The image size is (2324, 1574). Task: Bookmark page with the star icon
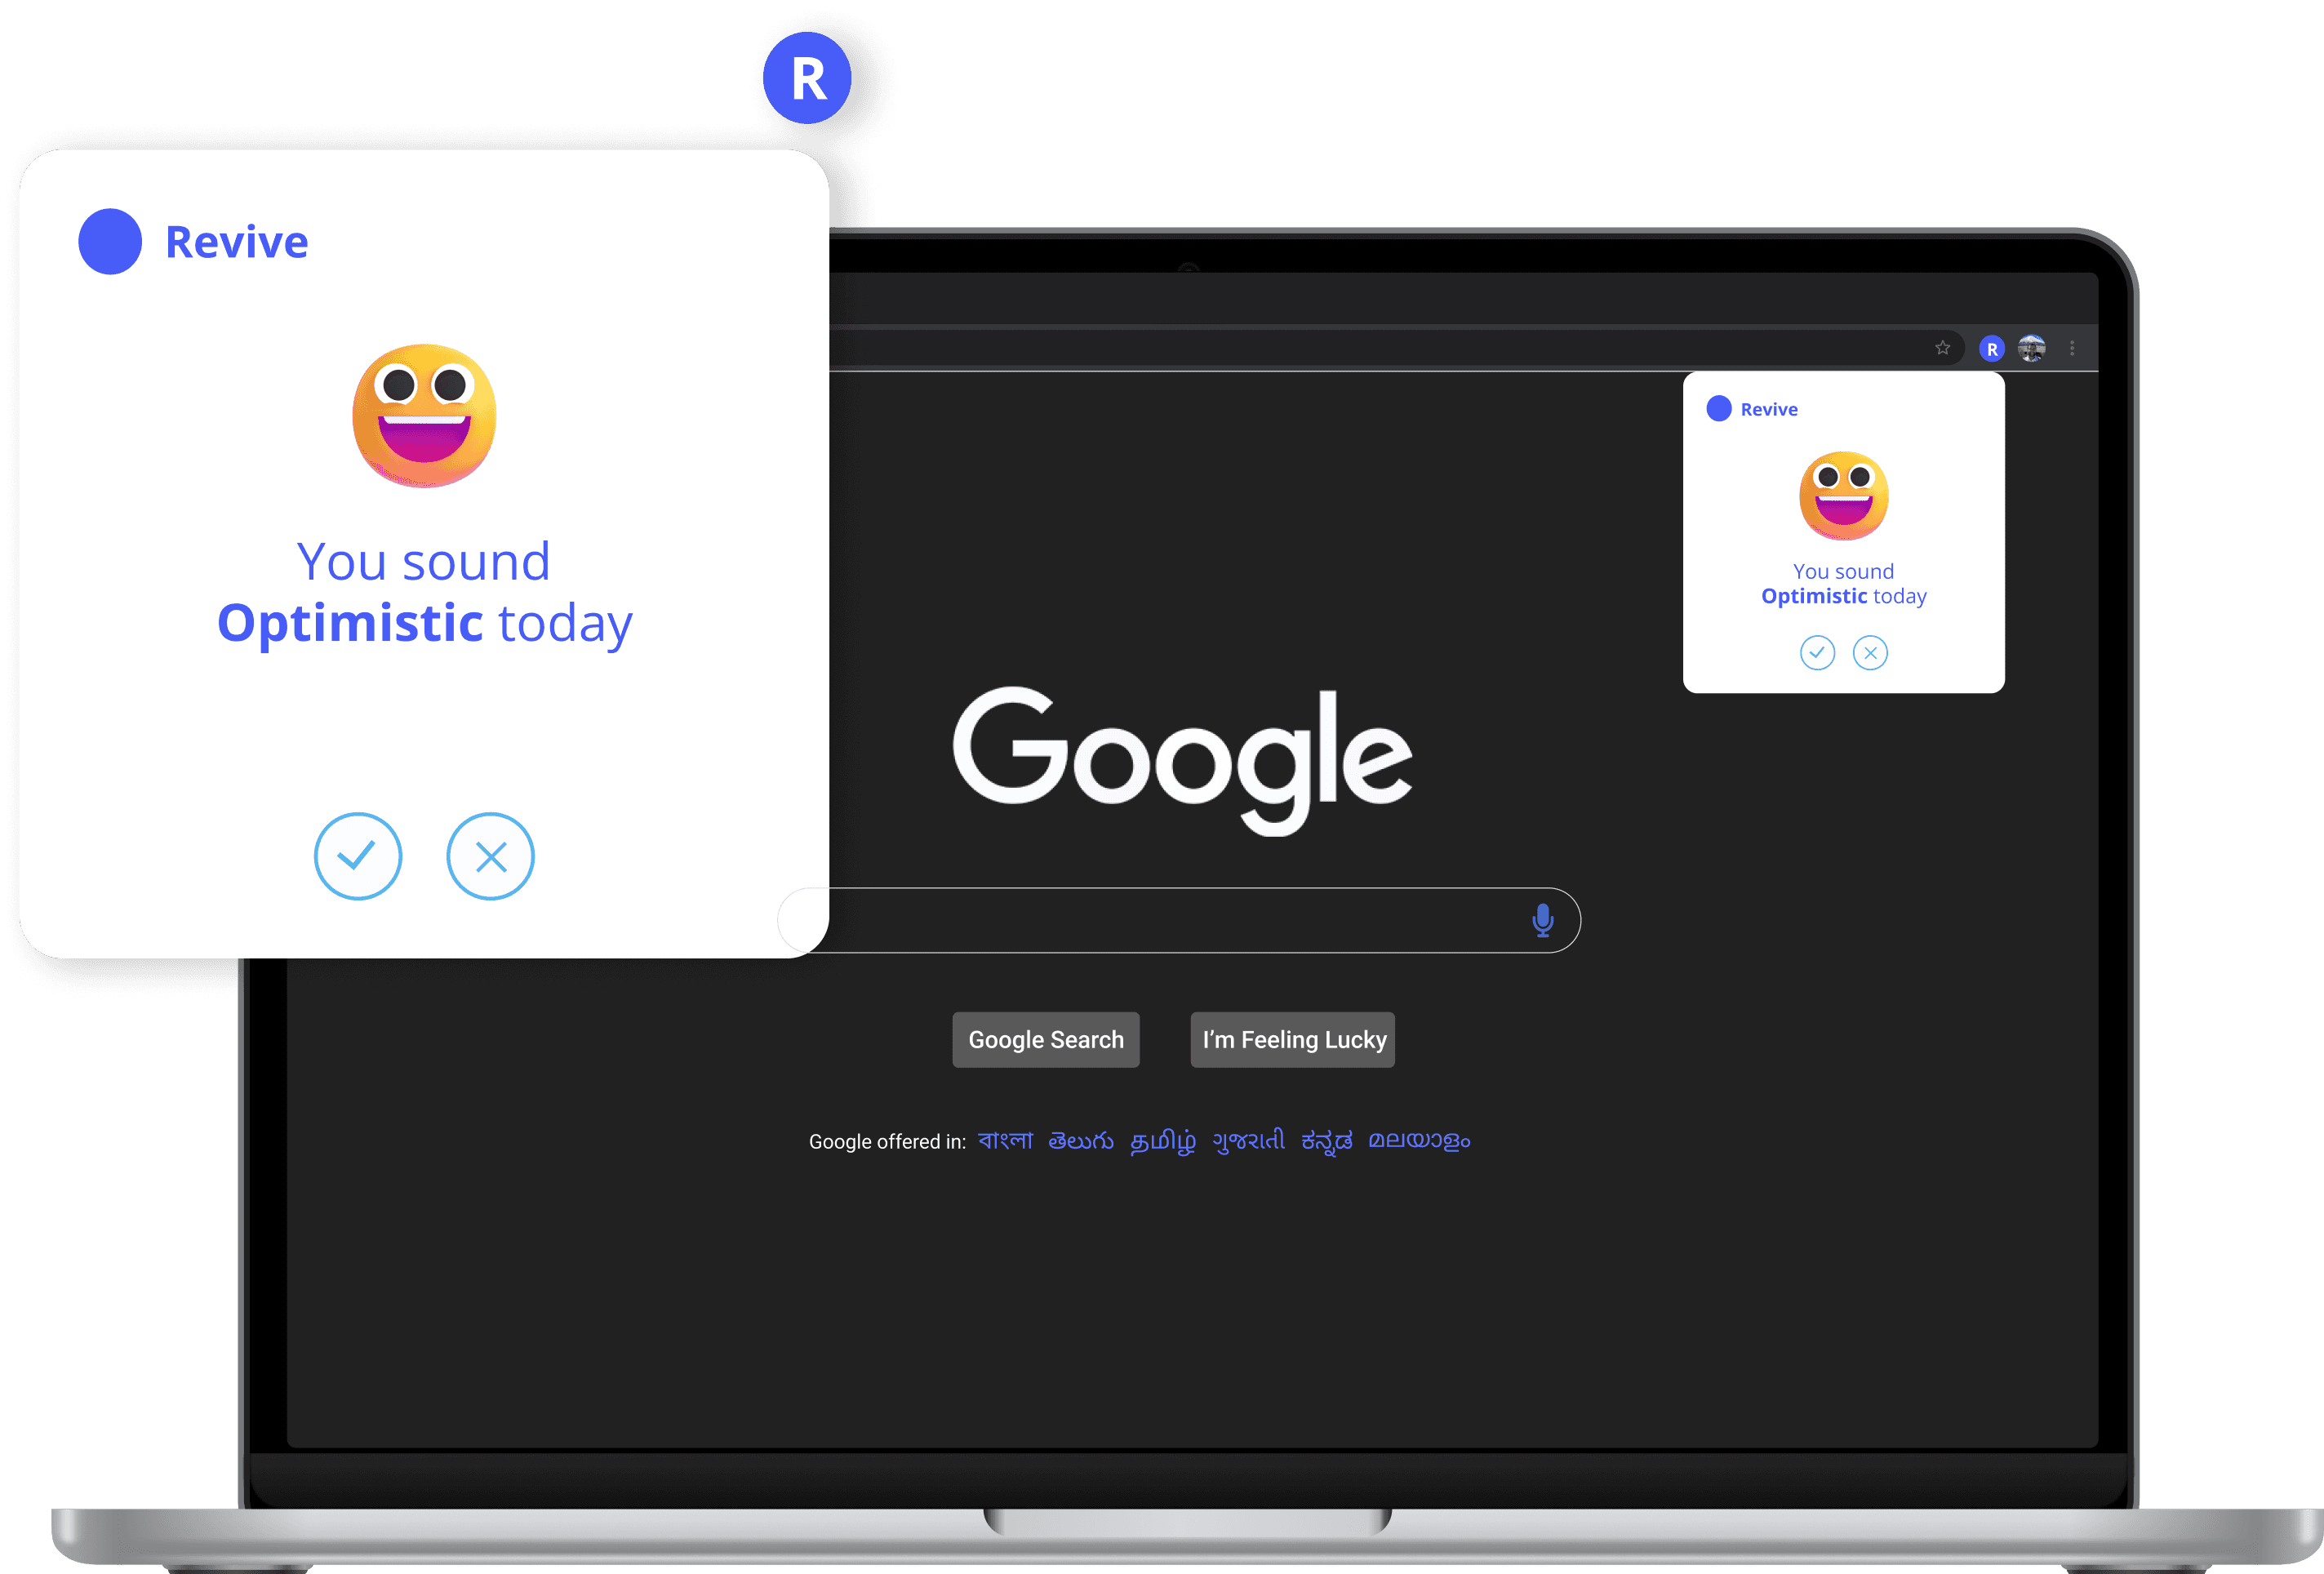click(1942, 348)
